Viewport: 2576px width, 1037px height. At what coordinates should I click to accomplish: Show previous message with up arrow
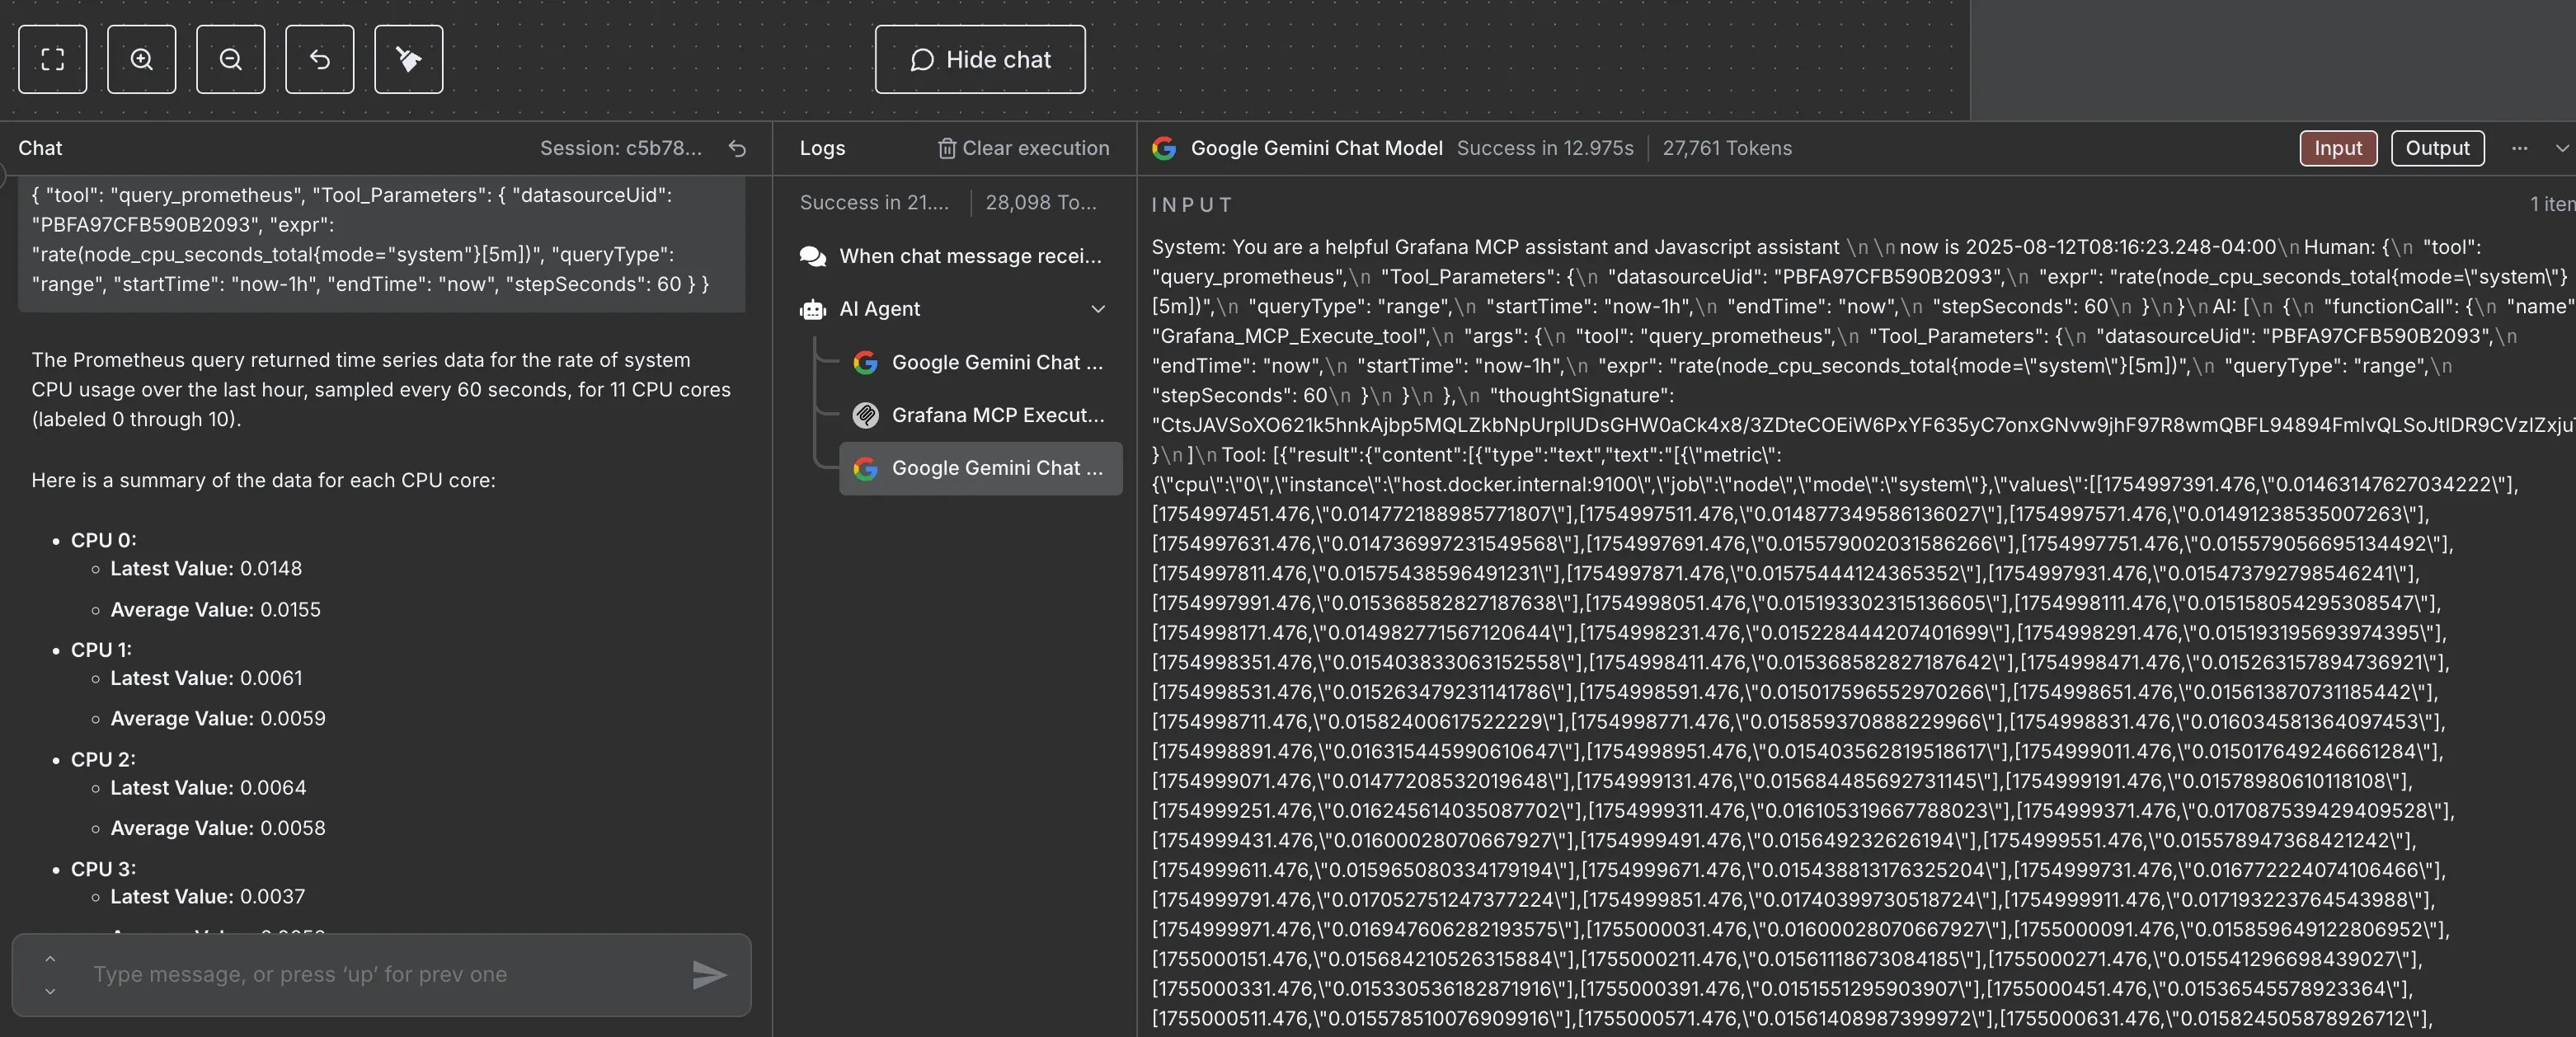coord(50,959)
